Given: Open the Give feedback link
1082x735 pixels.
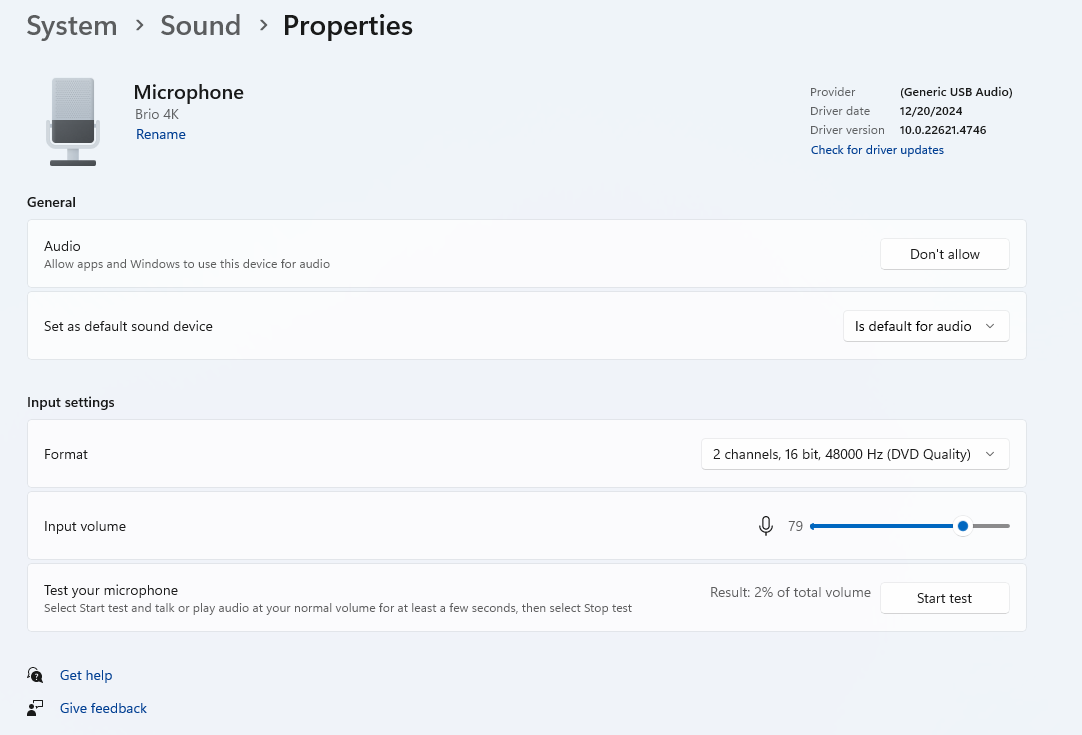Looking at the screenshot, I should [103, 708].
